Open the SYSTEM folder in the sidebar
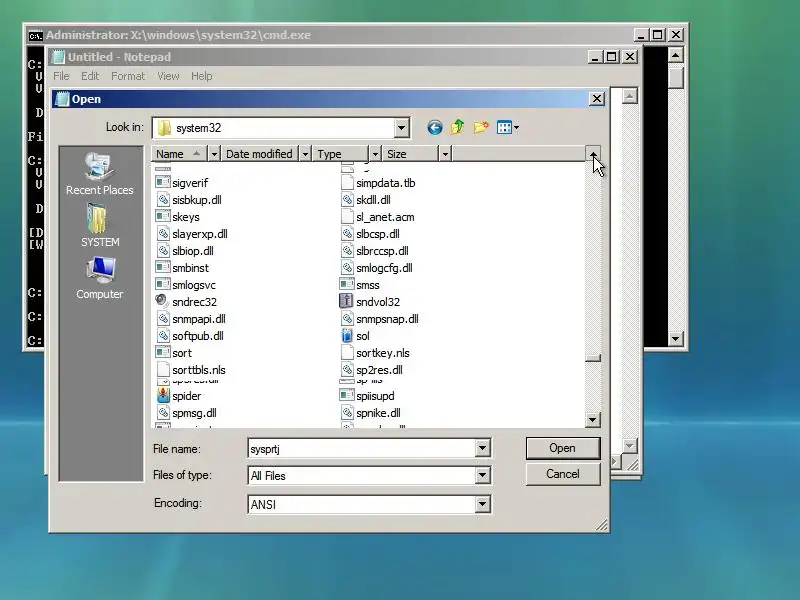The image size is (800, 600). 99,226
